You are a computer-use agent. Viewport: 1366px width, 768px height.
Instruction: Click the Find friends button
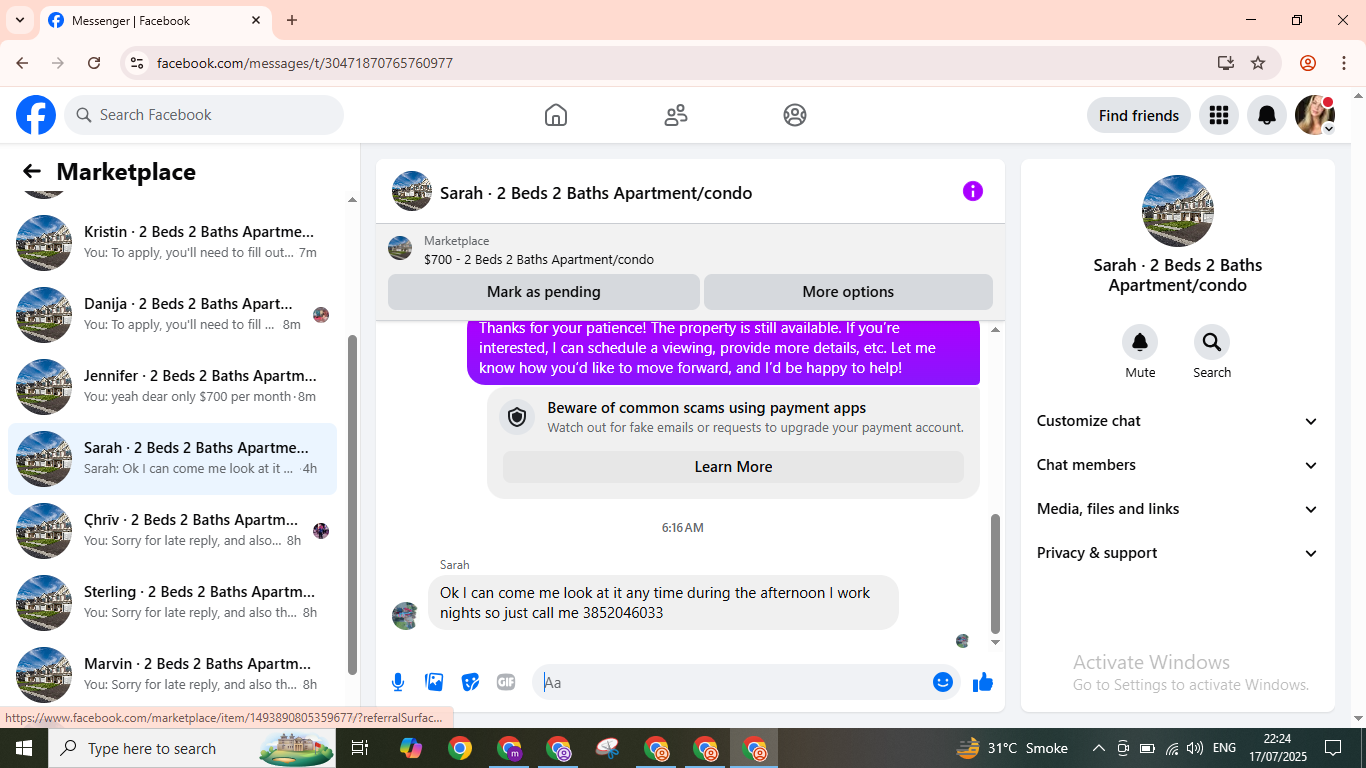[x=1139, y=115]
